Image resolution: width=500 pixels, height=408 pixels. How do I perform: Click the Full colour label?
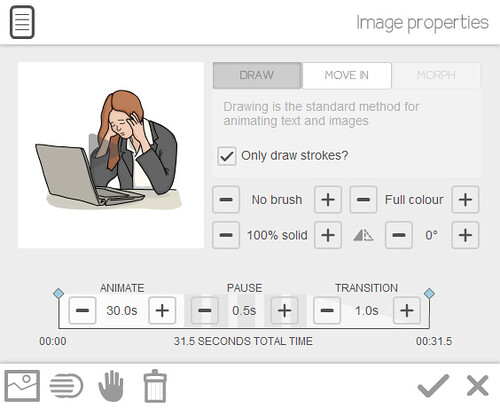click(414, 200)
